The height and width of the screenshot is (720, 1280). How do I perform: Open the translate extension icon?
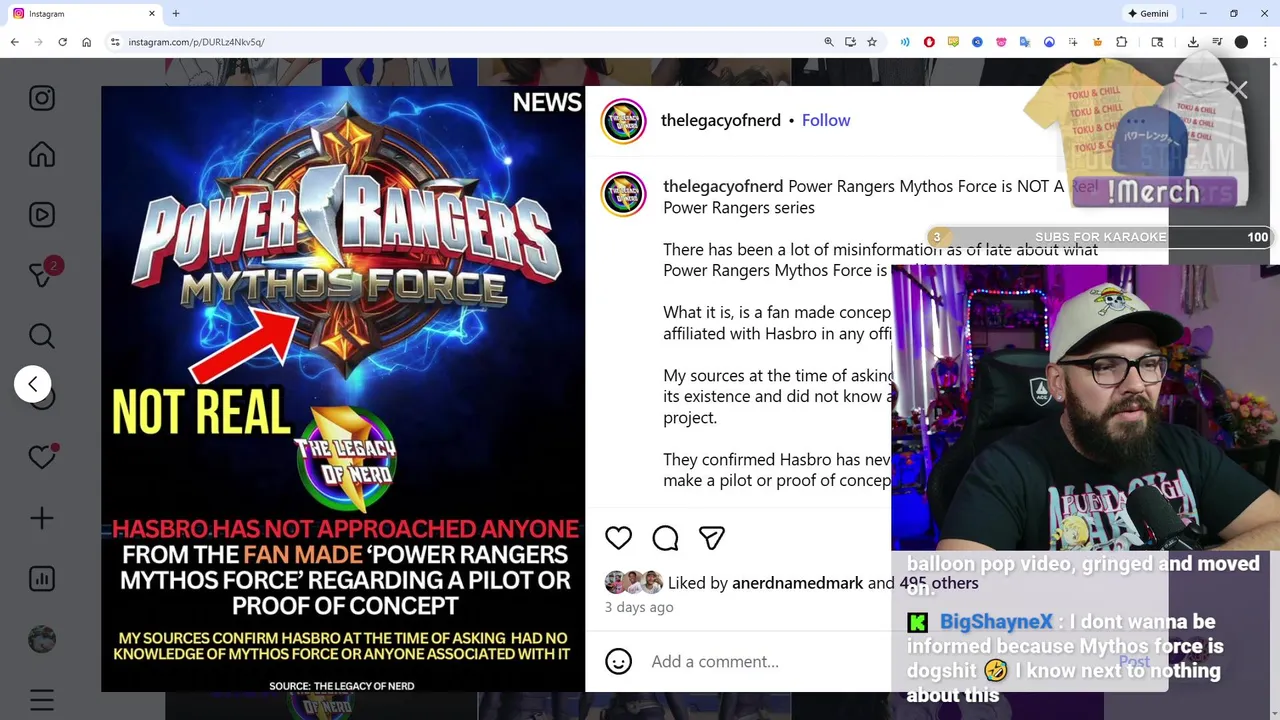pos(1025,42)
